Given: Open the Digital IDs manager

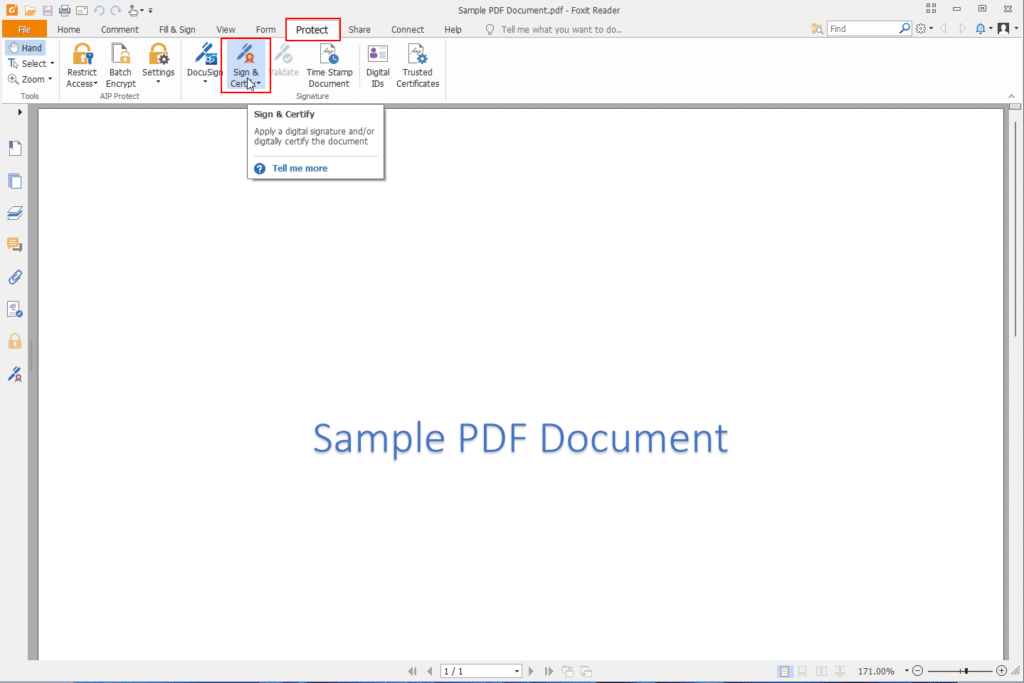Looking at the screenshot, I should pyautogui.click(x=377, y=65).
